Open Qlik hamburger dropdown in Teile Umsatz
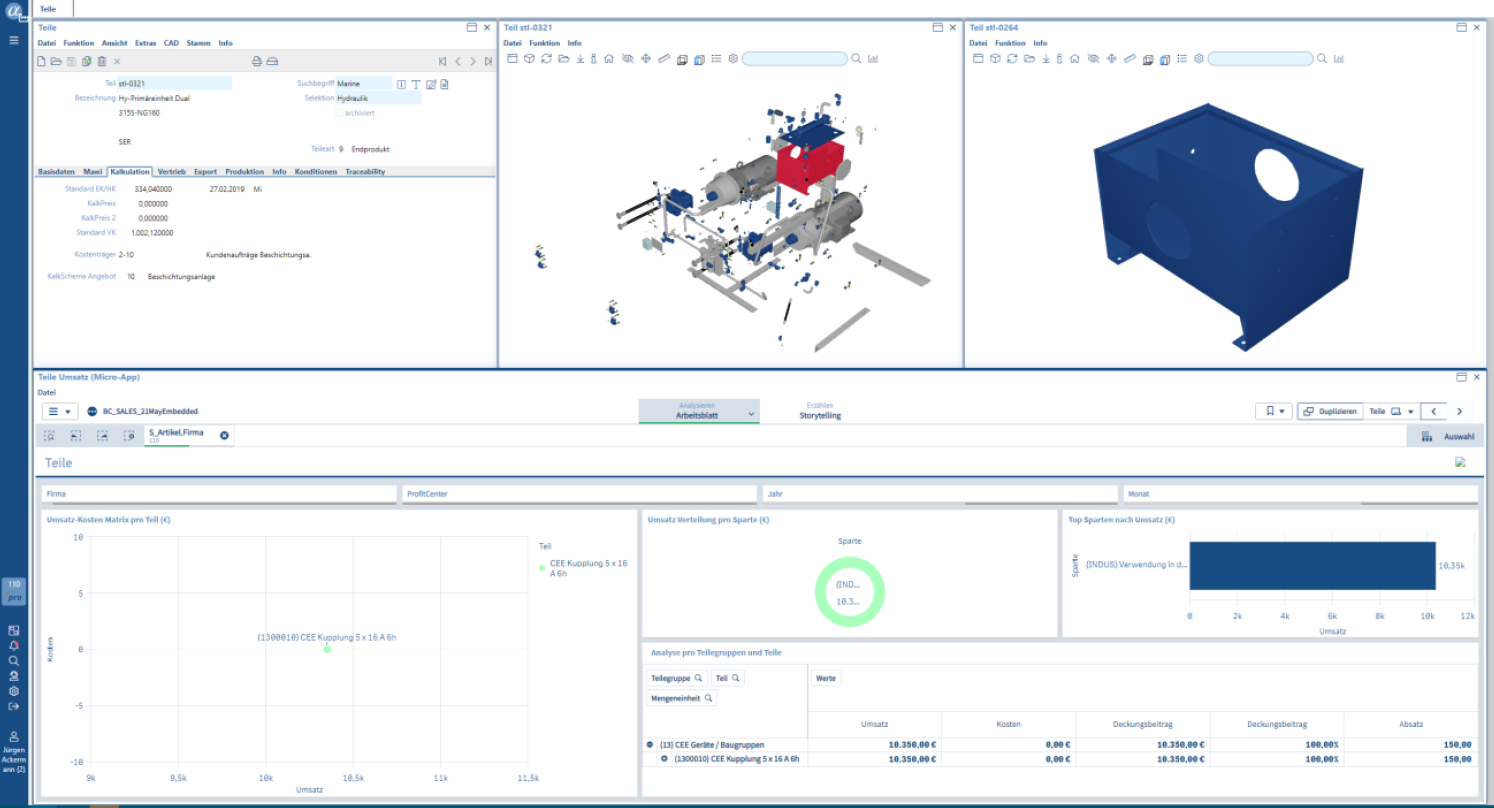1494x808 pixels. pyautogui.click(x=60, y=411)
